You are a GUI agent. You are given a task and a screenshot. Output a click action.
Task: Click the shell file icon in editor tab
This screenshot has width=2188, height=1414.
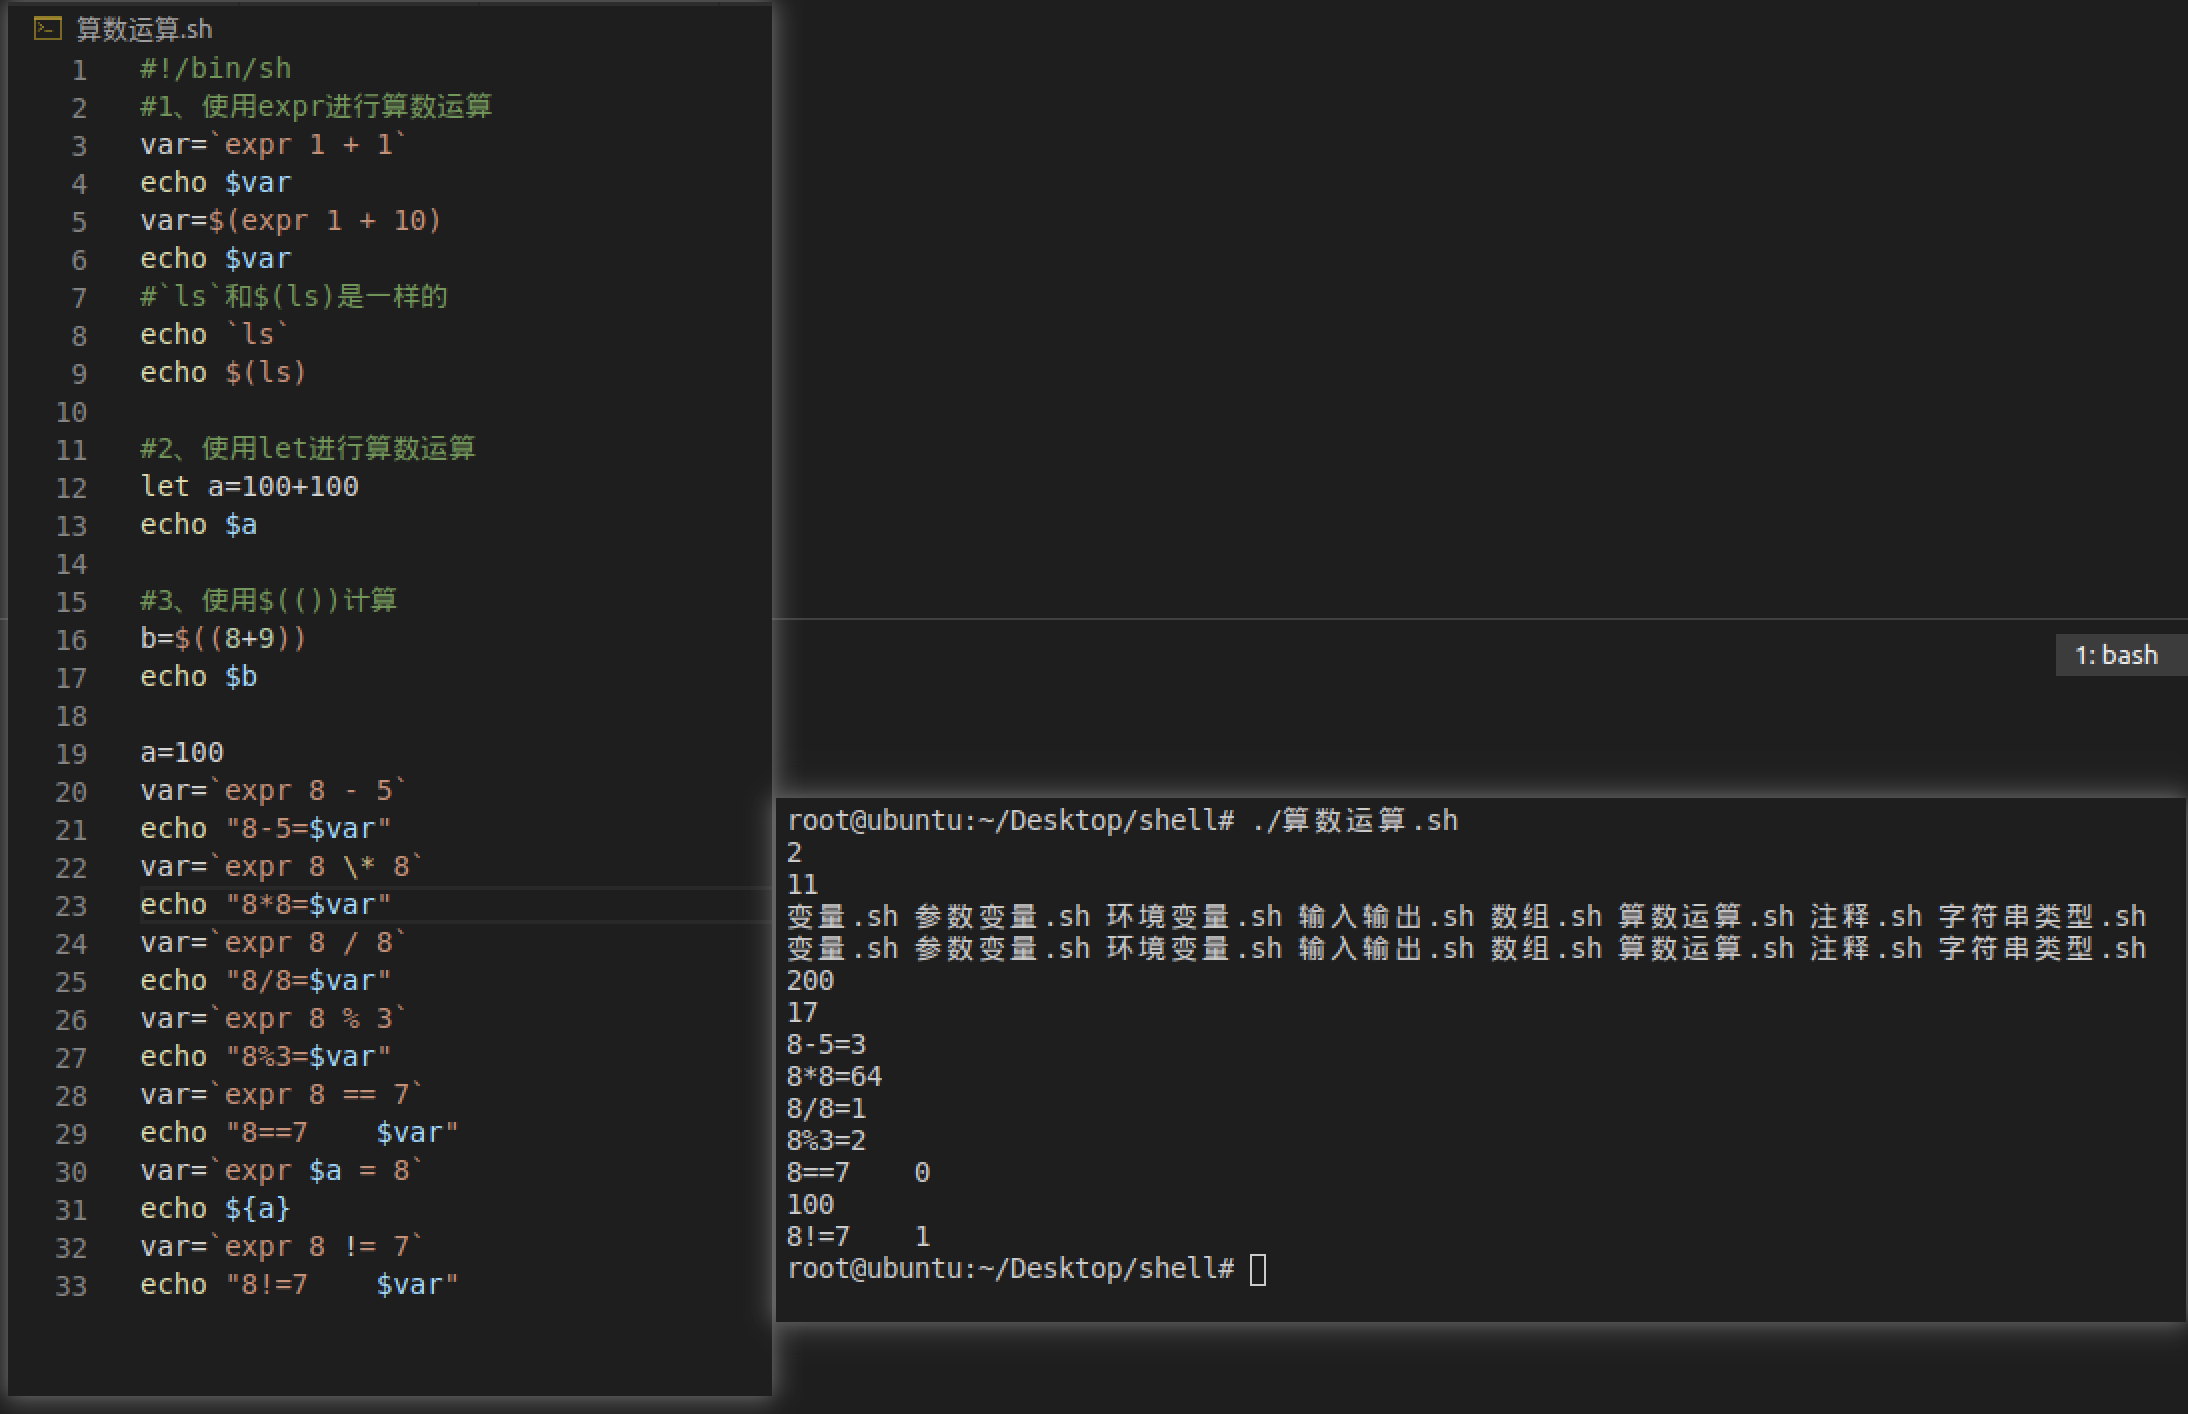pyautogui.click(x=47, y=29)
